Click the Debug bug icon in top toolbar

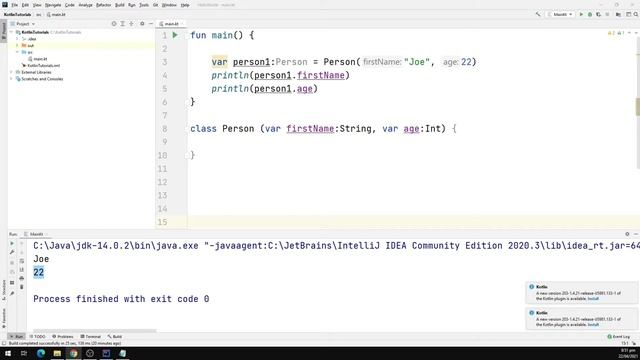pyautogui.click(x=590, y=14)
